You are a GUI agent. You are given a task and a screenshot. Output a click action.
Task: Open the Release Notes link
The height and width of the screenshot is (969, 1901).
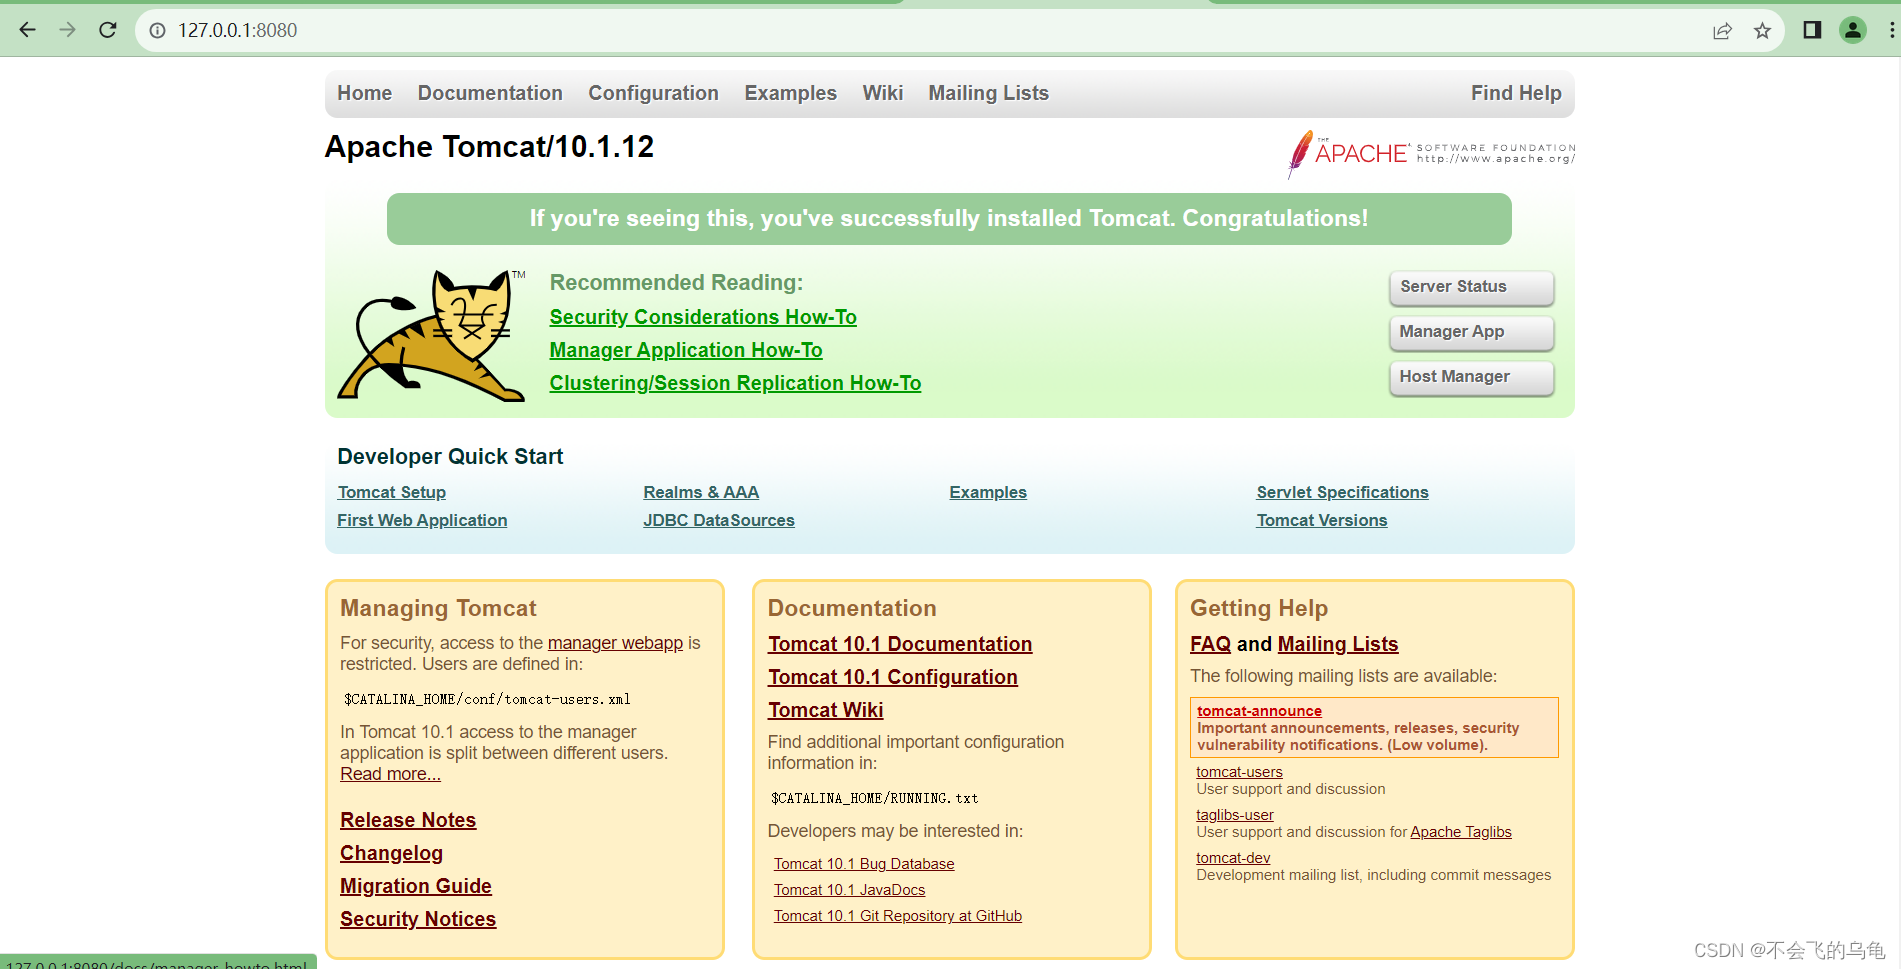click(408, 820)
